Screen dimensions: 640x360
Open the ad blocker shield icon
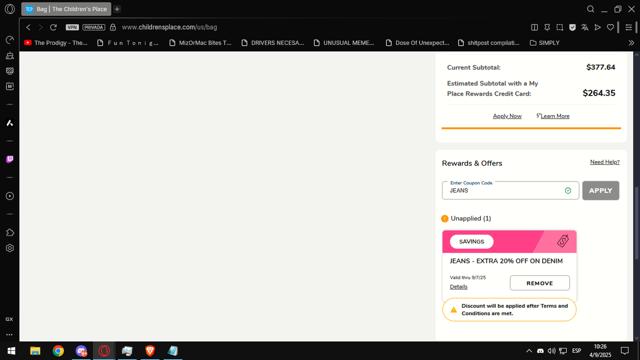[x=572, y=27]
